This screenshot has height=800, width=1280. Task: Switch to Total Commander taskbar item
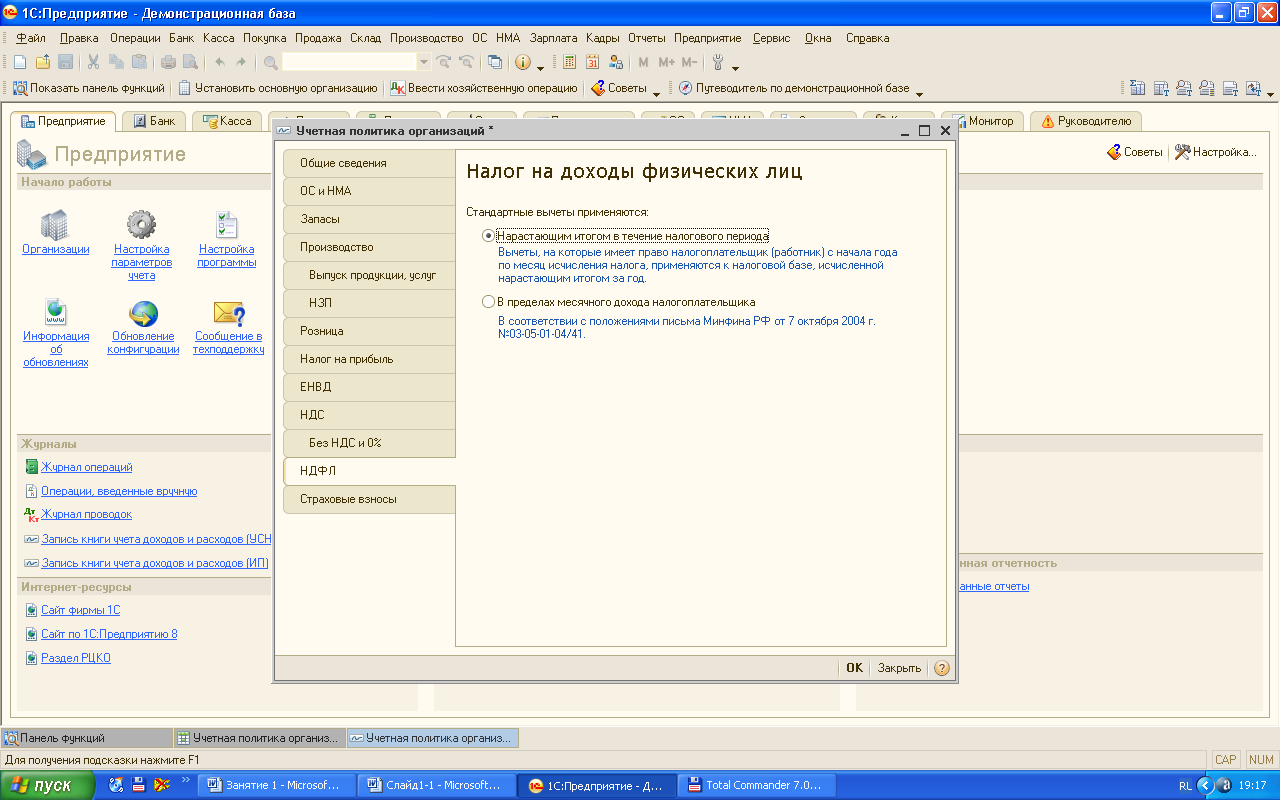pos(757,785)
